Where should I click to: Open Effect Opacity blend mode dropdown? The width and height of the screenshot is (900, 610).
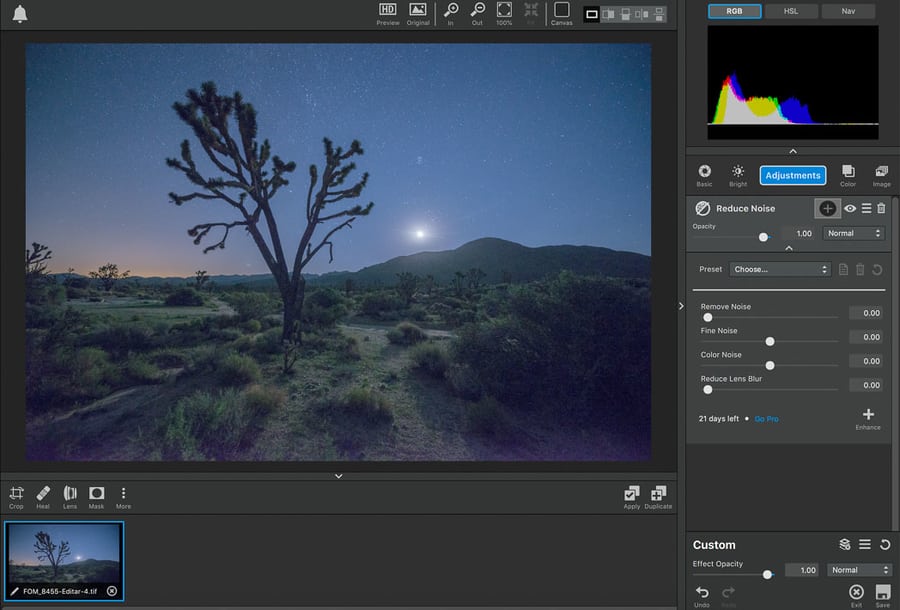(x=859, y=570)
